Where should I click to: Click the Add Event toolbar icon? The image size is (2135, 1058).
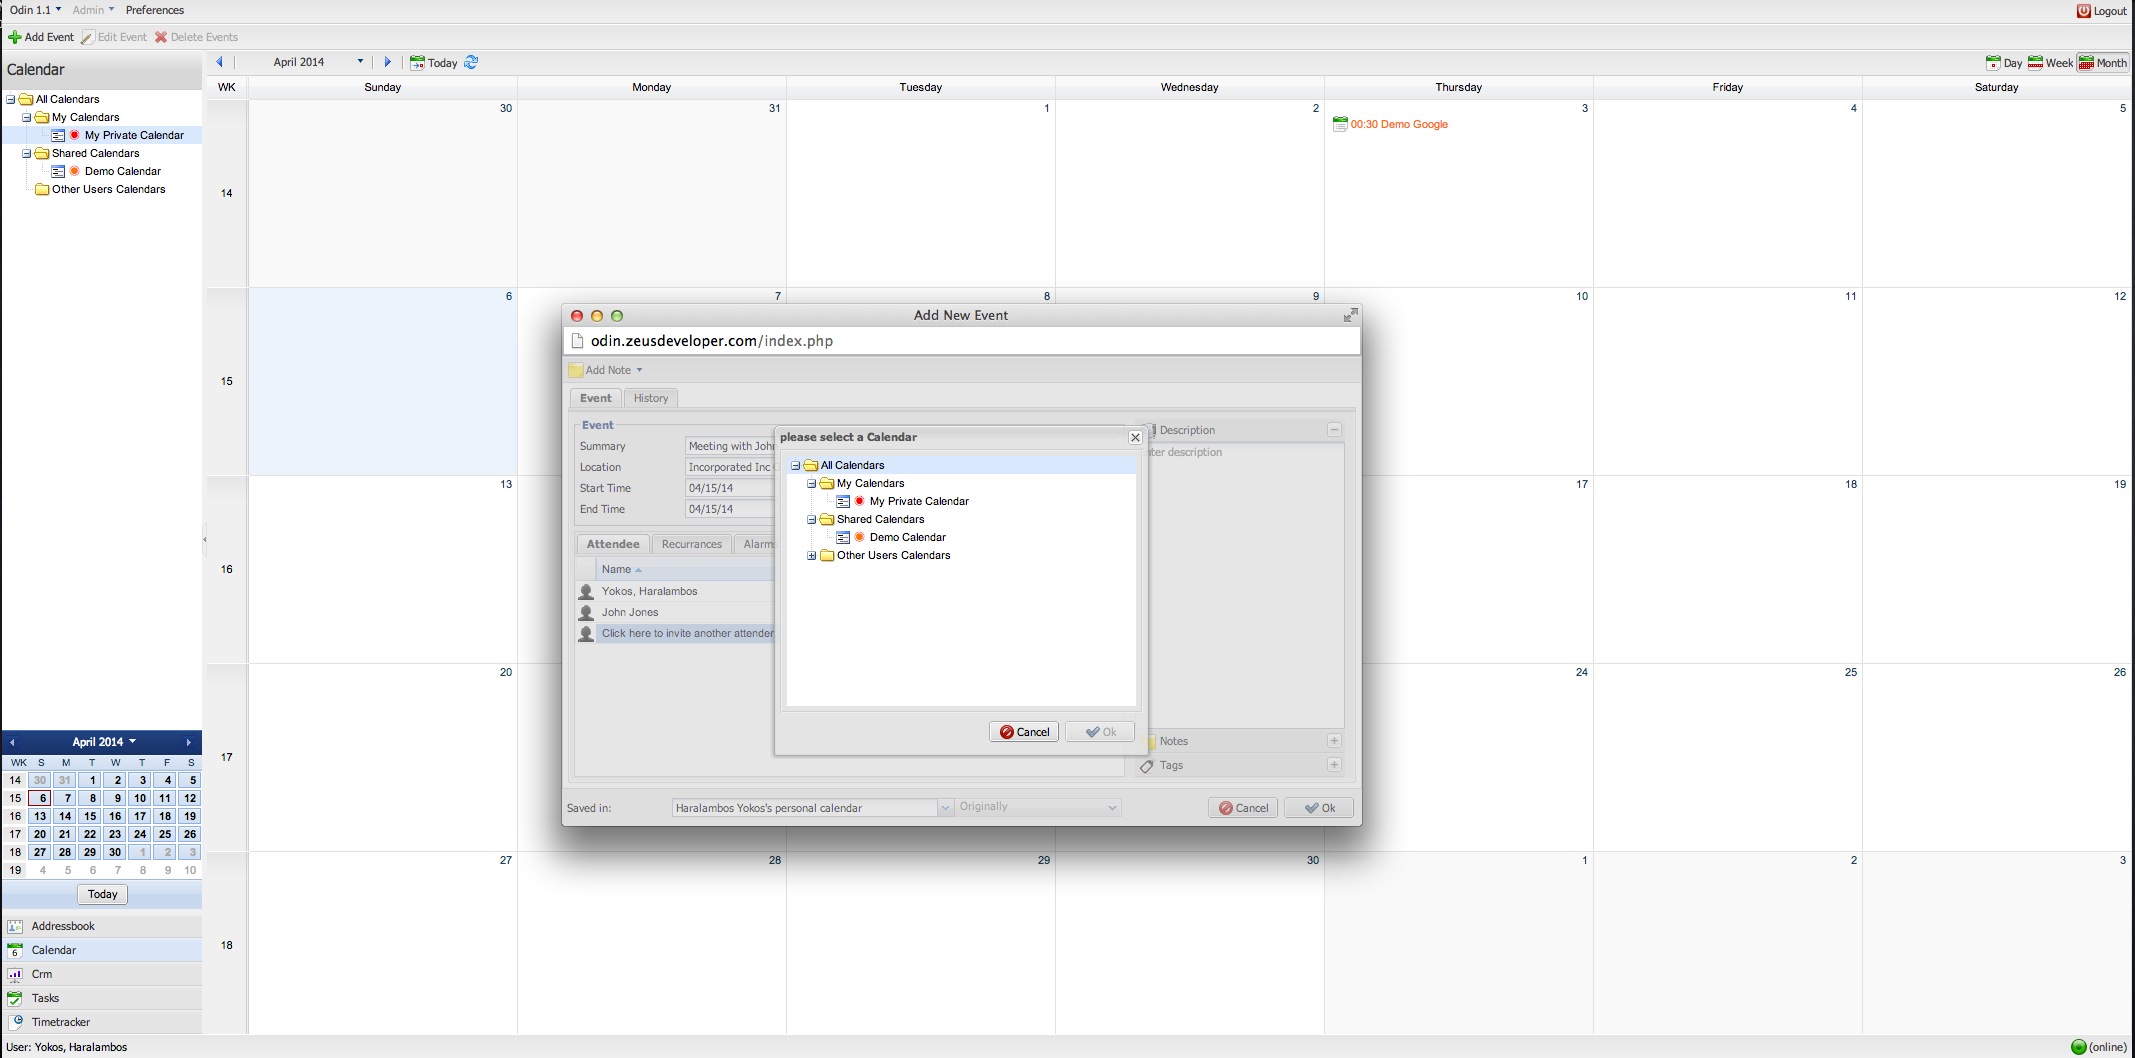click(x=15, y=37)
